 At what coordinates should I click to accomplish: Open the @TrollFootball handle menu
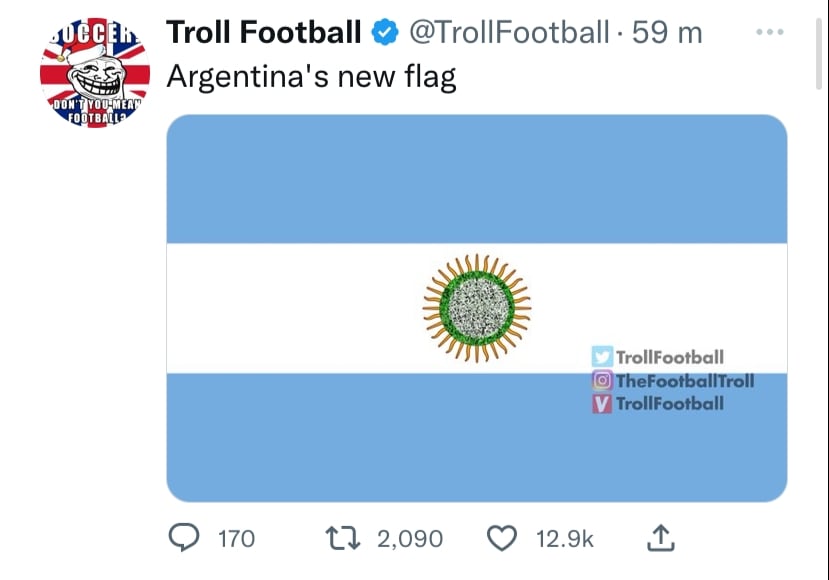pyautogui.click(x=510, y=31)
